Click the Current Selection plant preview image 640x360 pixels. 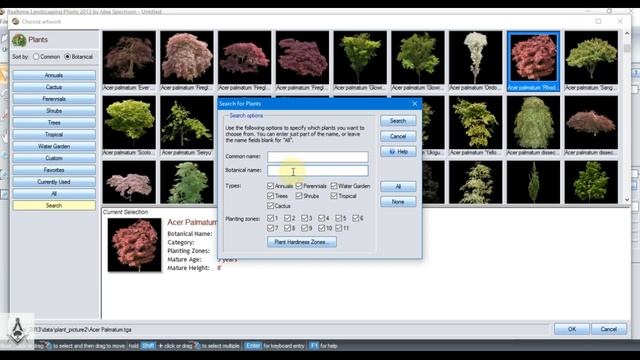pyautogui.click(x=134, y=245)
